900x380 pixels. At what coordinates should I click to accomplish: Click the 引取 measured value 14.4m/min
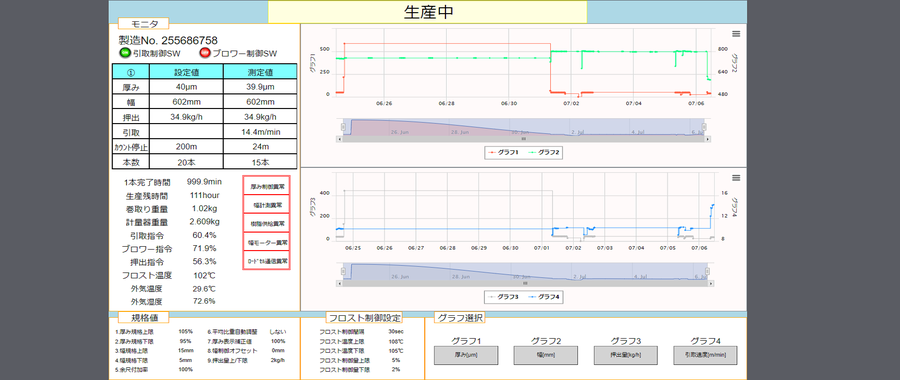(260, 131)
